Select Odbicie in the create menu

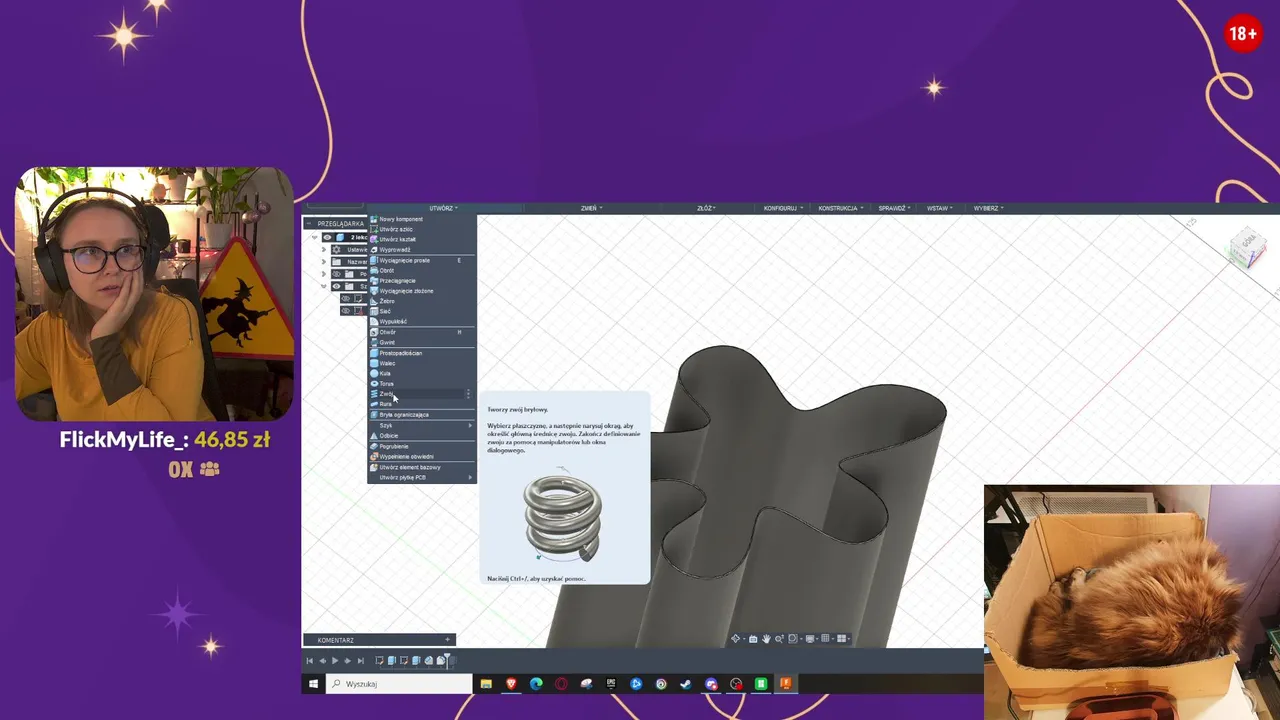[422, 435]
